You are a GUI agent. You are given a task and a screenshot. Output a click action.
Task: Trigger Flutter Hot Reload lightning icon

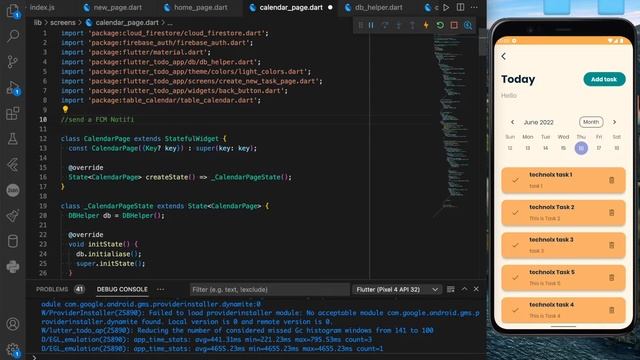[x=426, y=25]
